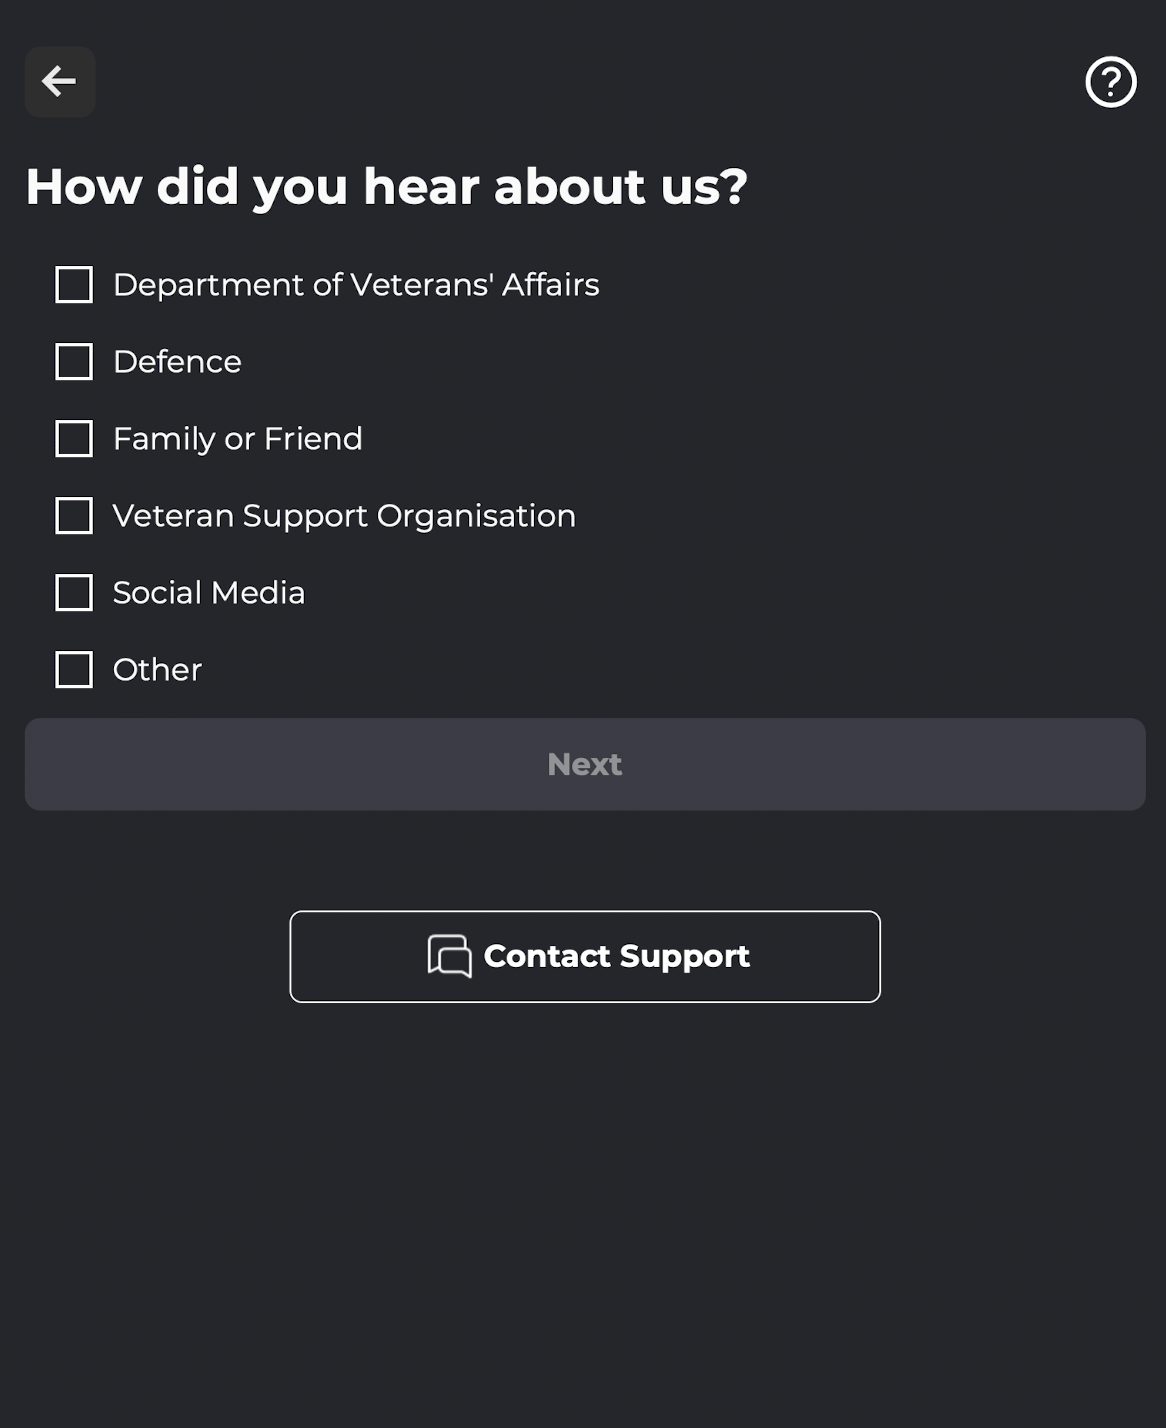Viewport: 1166px width, 1428px height.
Task: Click the "Other" option label text
Action: click(157, 670)
